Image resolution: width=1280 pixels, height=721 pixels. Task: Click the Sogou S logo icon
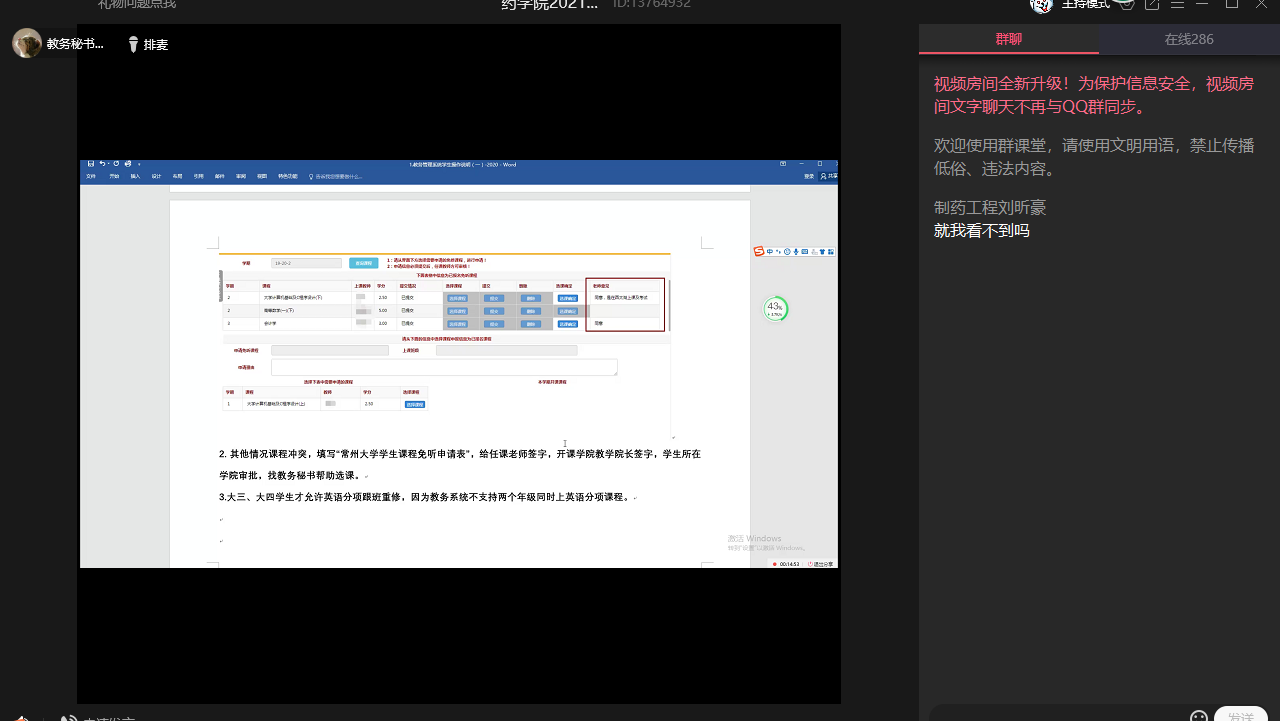click(x=759, y=251)
